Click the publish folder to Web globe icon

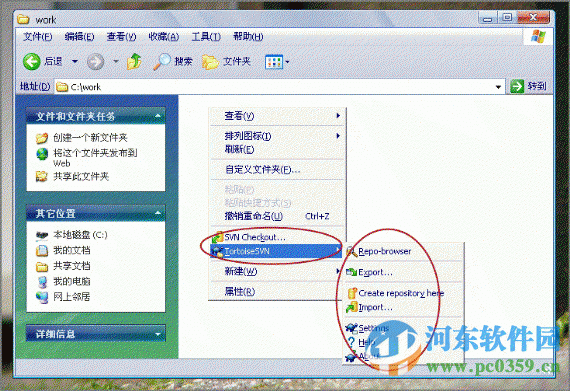[42, 154]
